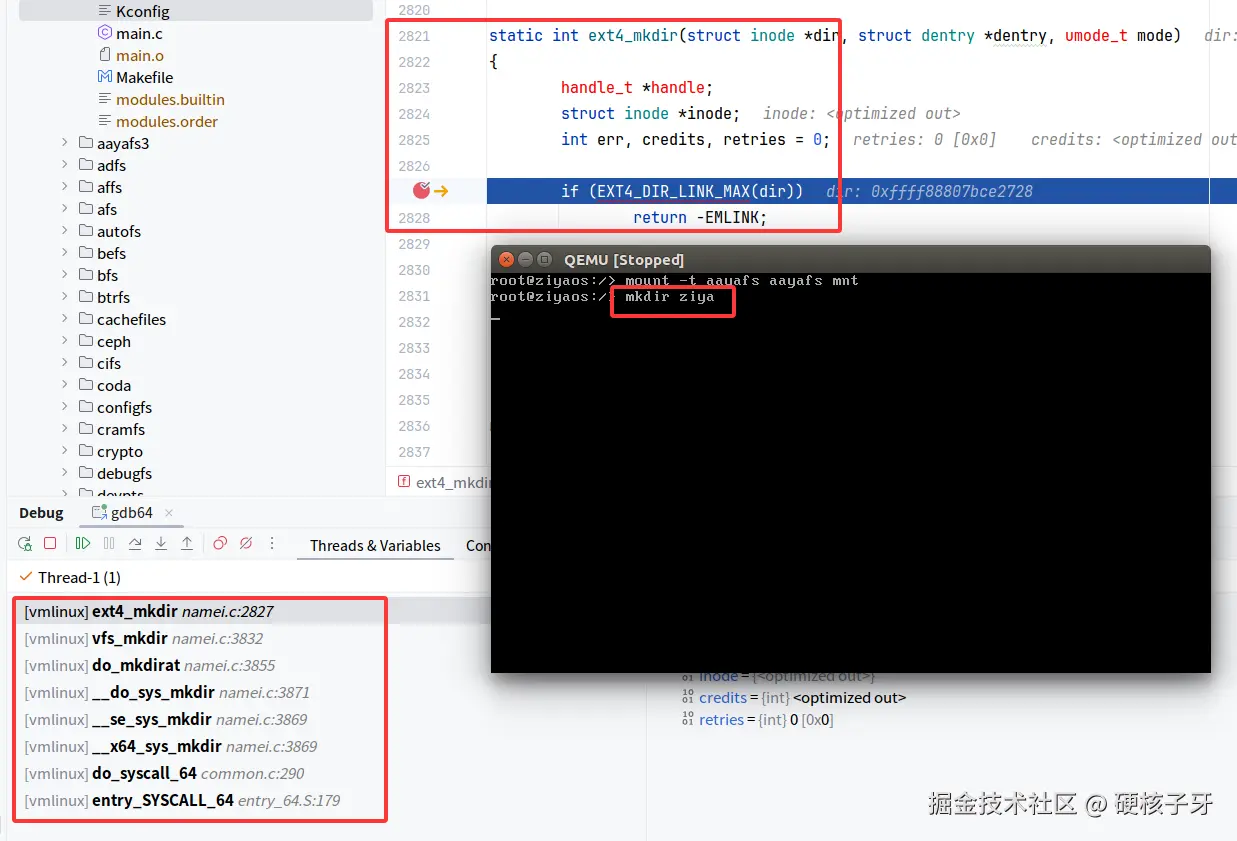Open View Breakpoints dialog icon

tap(220, 544)
